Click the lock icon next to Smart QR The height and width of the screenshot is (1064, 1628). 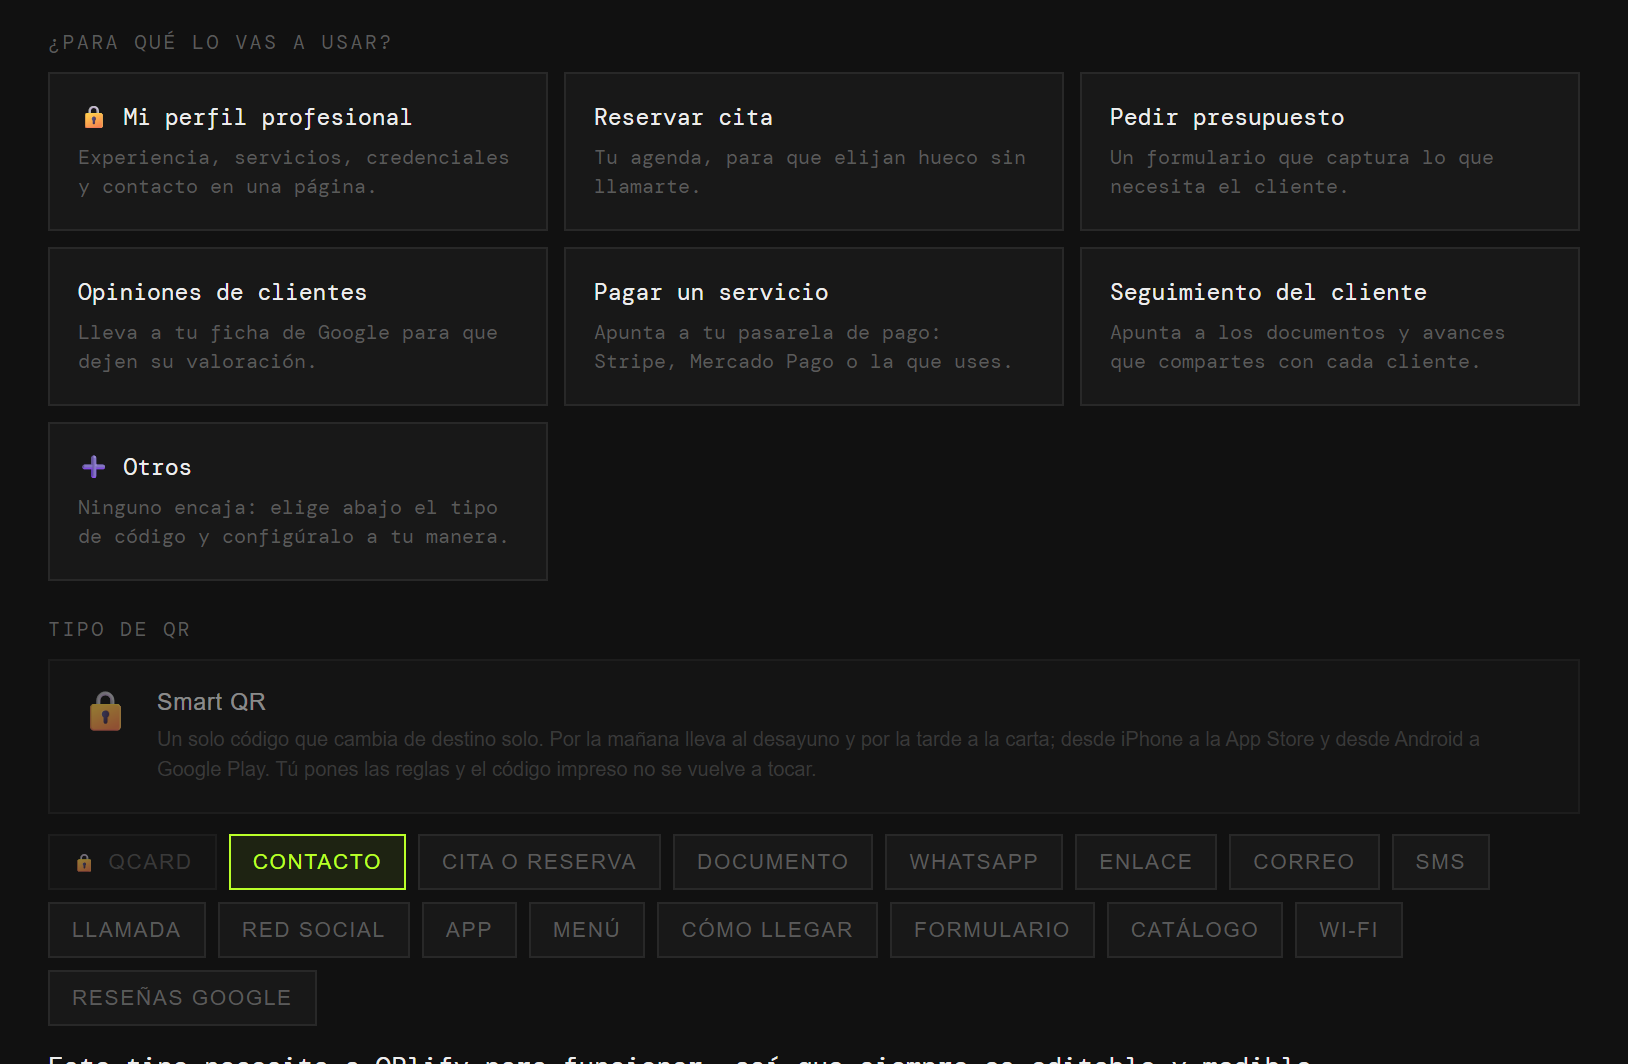(x=106, y=712)
